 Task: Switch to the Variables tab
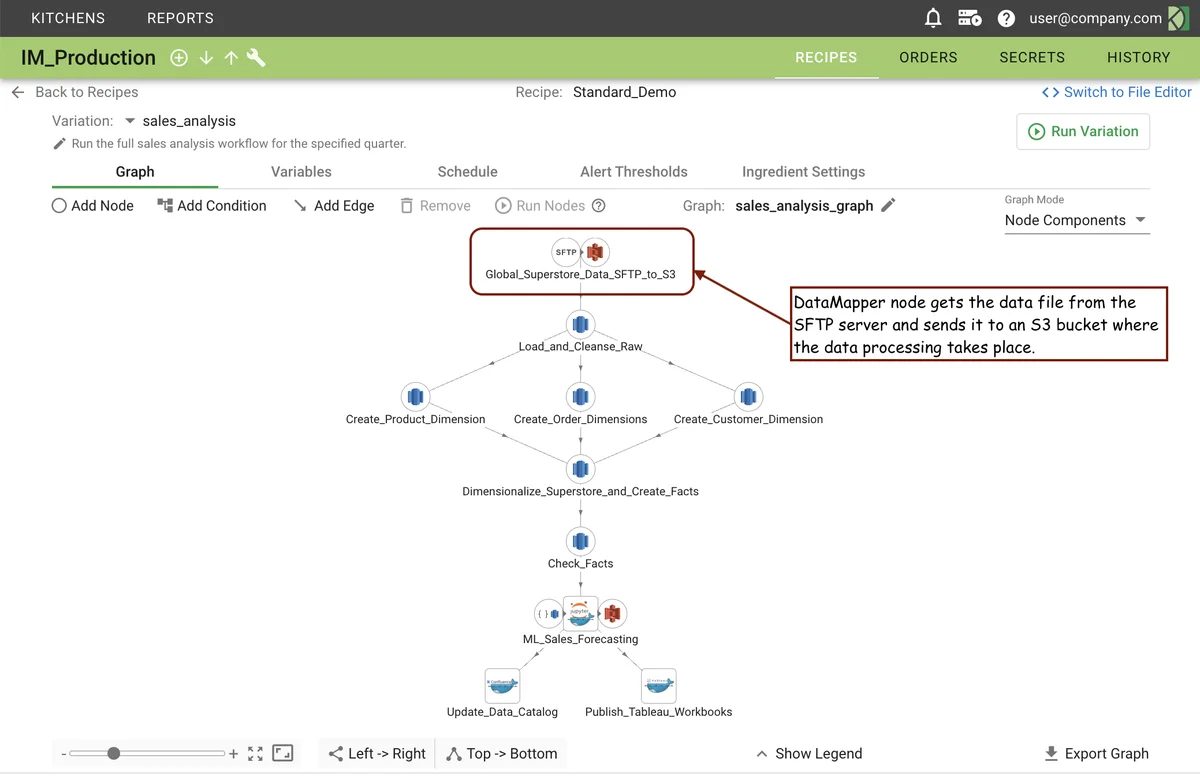click(x=301, y=172)
